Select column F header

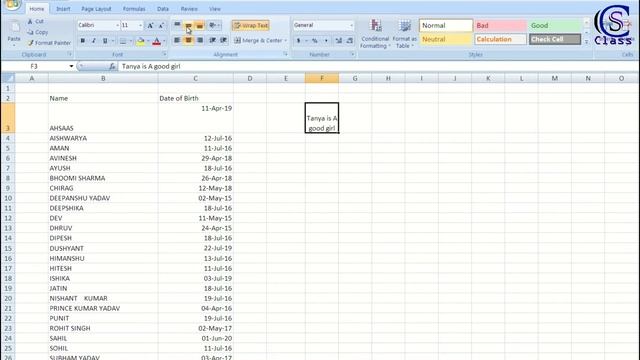point(322,78)
